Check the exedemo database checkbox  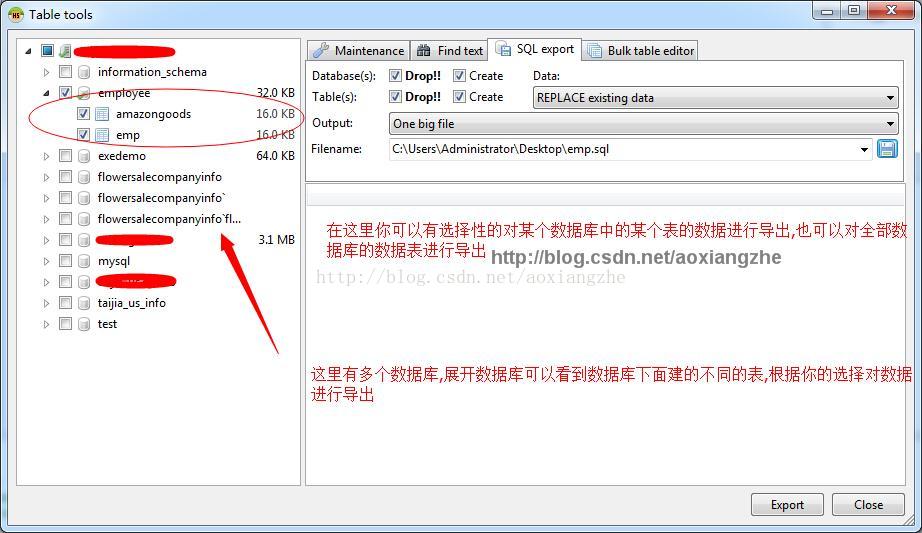[65, 156]
